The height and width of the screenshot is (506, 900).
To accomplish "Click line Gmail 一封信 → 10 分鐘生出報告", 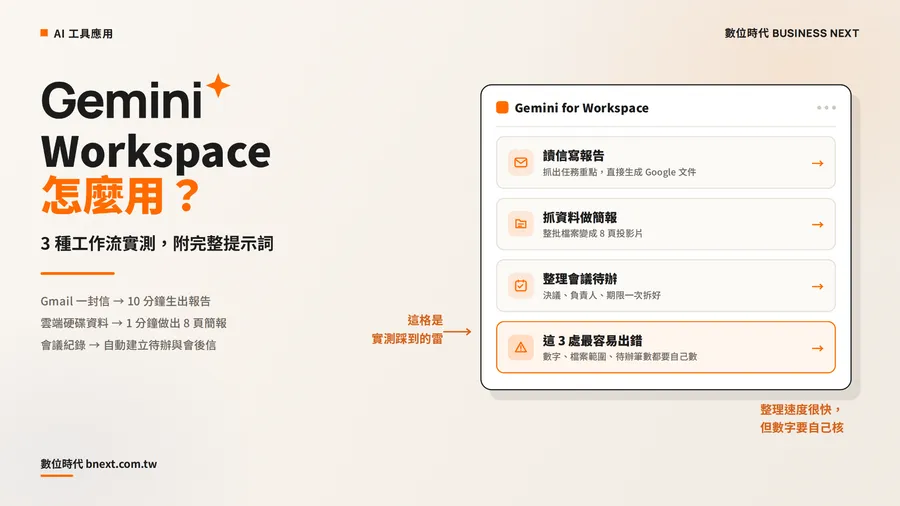I will click(126, 301).
